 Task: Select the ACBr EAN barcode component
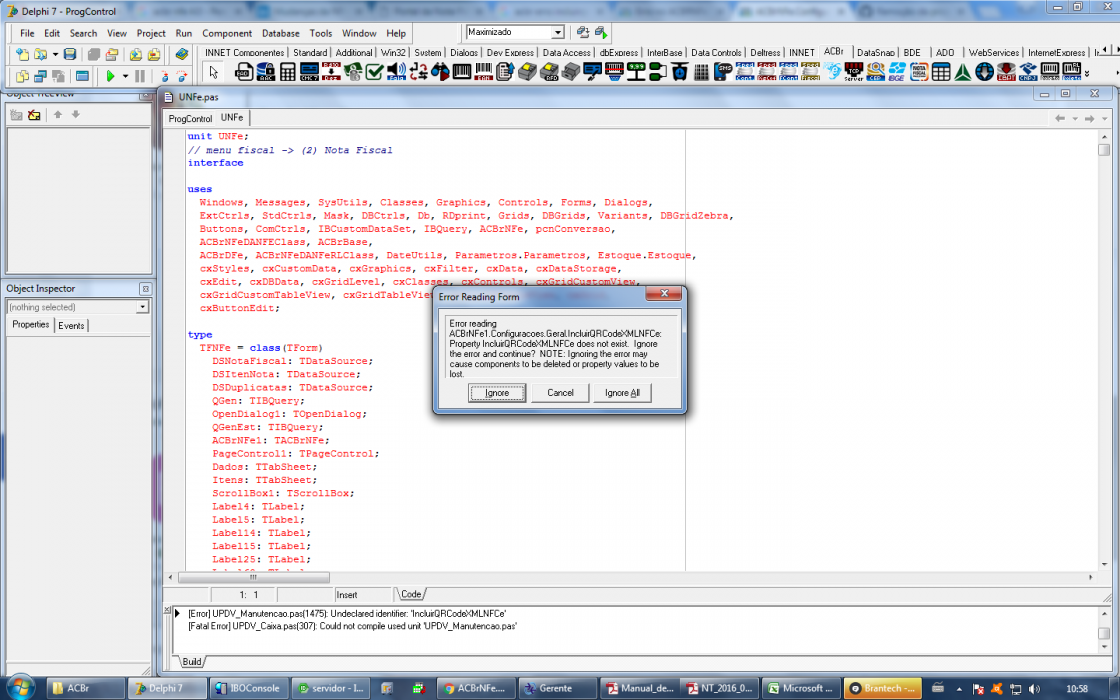pos(484,72)
